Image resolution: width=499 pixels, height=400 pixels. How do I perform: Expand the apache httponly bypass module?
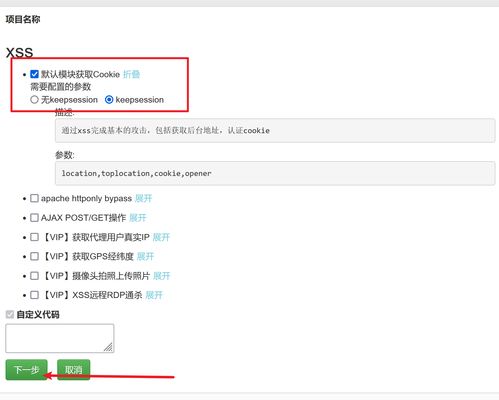(x=144, y=198)
